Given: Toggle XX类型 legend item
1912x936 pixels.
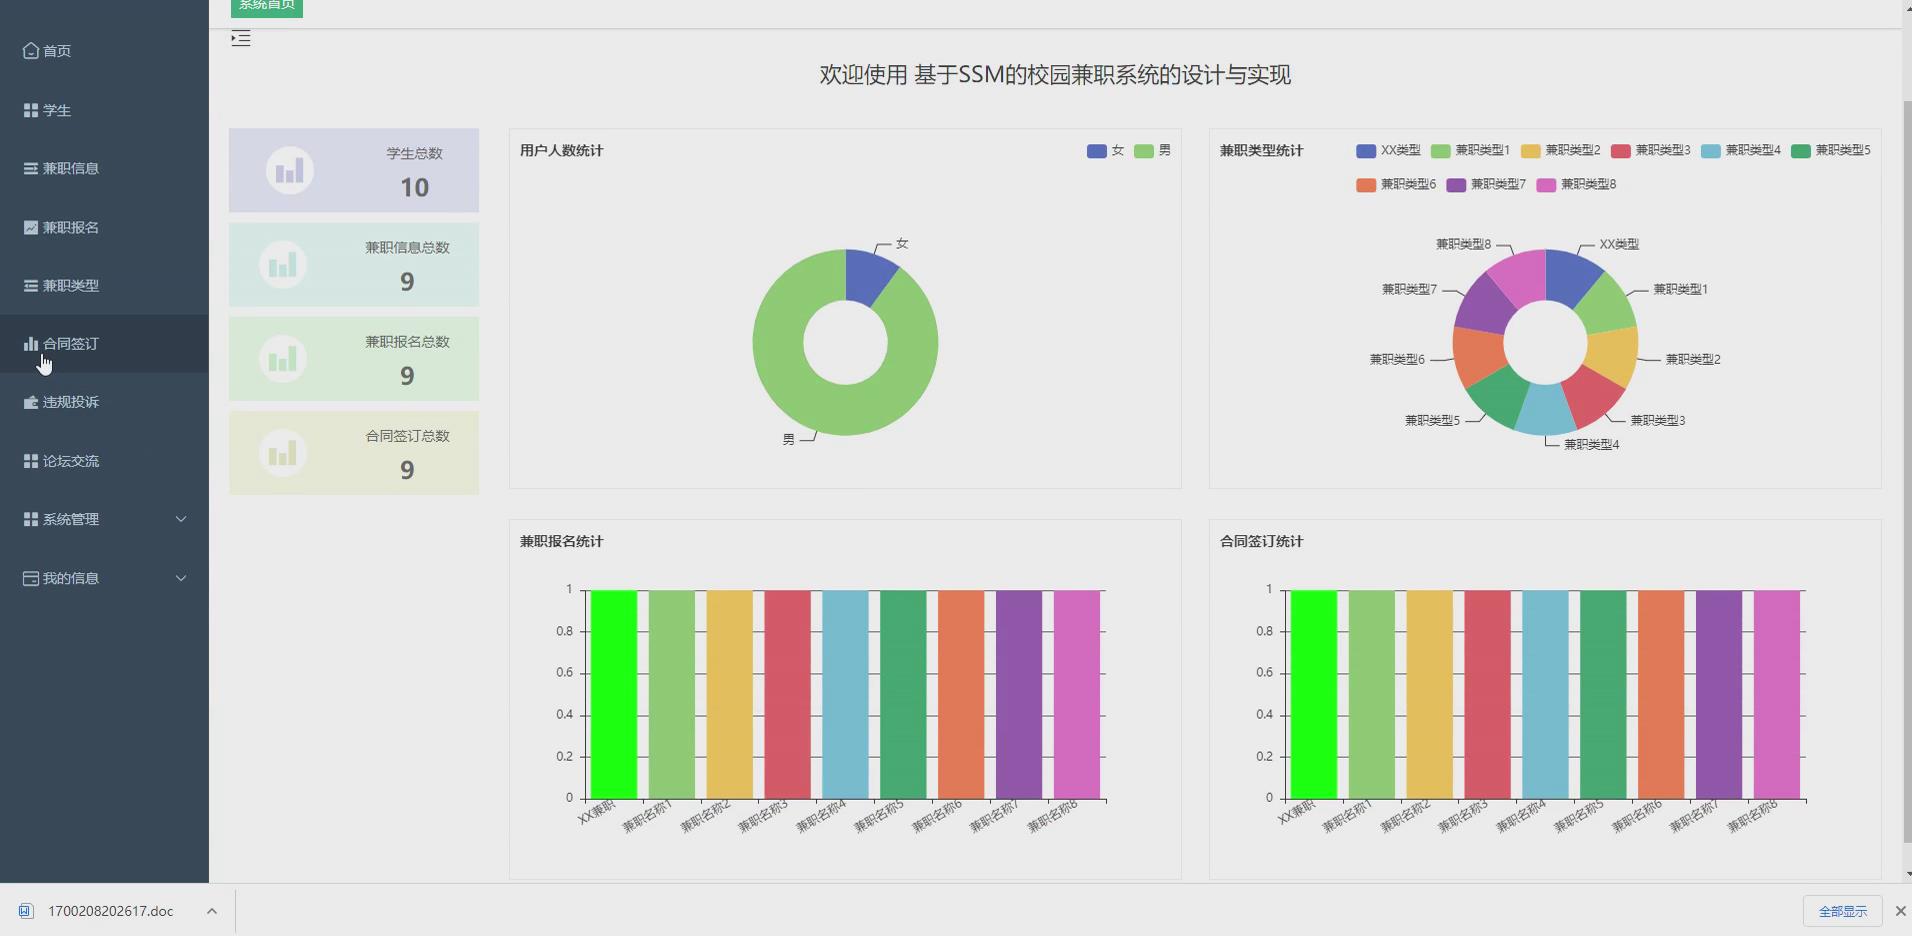Looking at the screenshot, I should 1388,151.
